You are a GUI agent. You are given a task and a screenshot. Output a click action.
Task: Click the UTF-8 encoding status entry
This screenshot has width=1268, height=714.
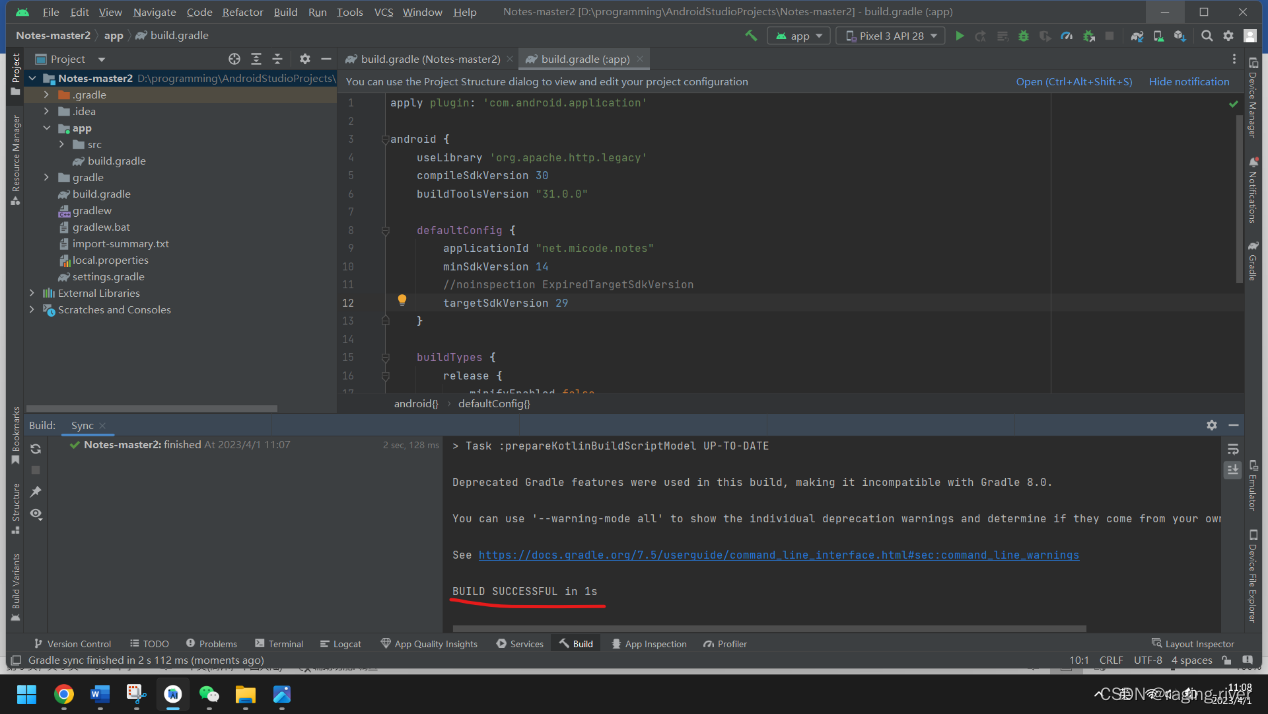tap(1148, 661)
